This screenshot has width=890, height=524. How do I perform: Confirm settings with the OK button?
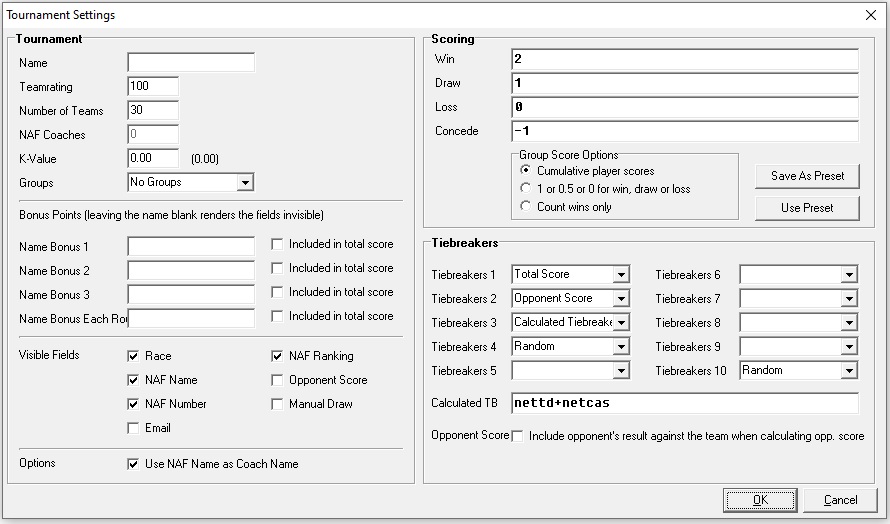tap(760, 500)
